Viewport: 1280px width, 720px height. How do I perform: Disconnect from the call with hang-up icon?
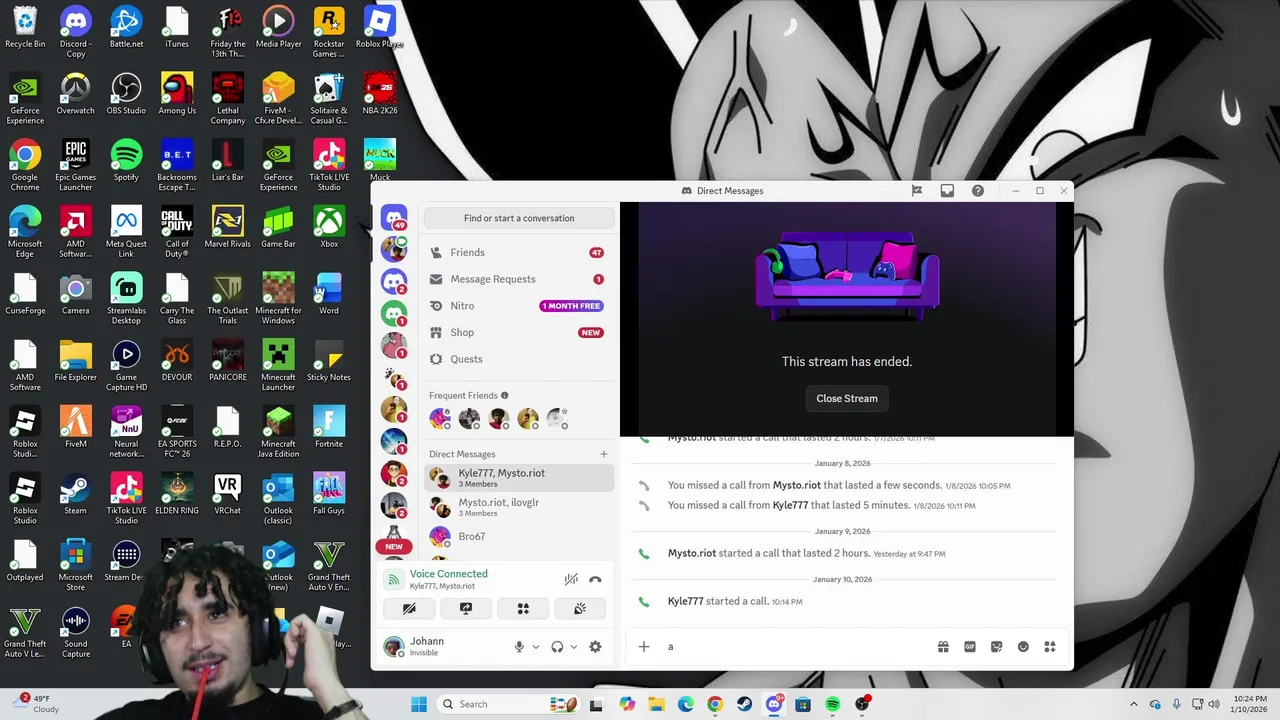pyautogui.click(x=595, y=579)
